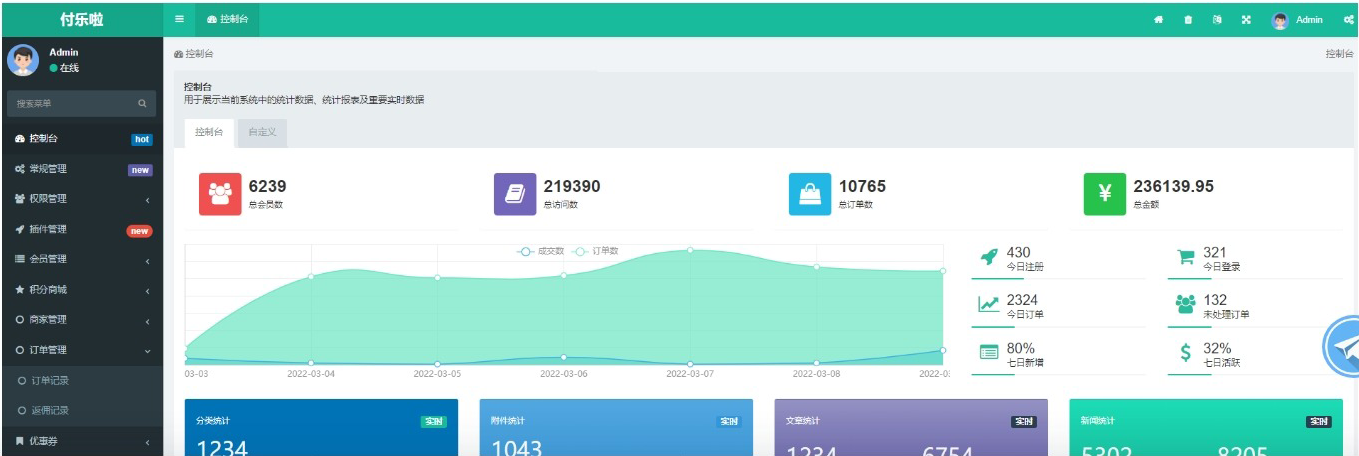1359x456 pixels.
Task: Click the floating paper plane icon
Action: pos(1345,347)
